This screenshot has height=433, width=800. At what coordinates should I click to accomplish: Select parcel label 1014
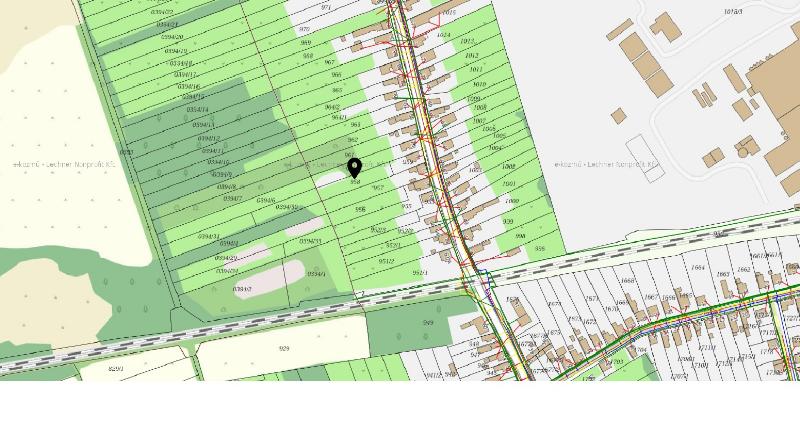[x=443, y=35]
